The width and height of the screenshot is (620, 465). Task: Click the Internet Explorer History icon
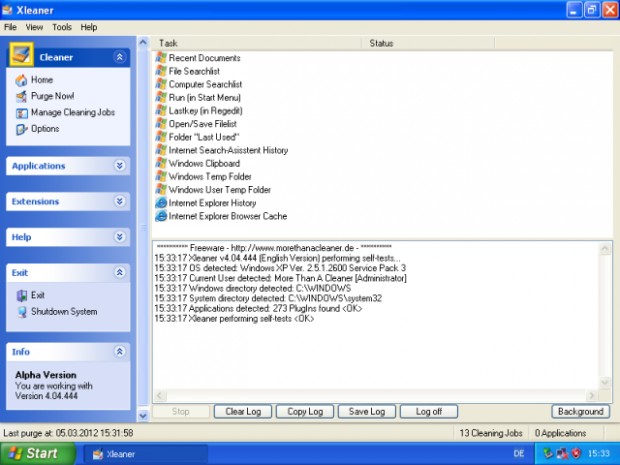pos(161,203)
